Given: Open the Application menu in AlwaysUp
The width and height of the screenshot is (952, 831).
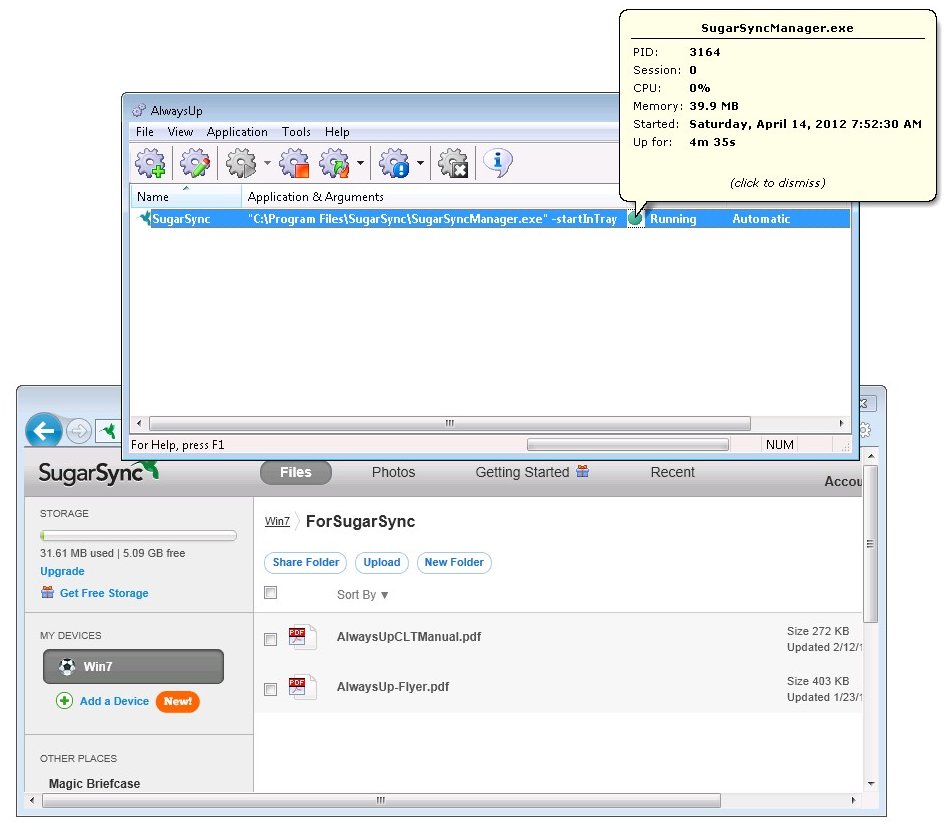Looking at the screenshot, I should [x=237, y=132].
